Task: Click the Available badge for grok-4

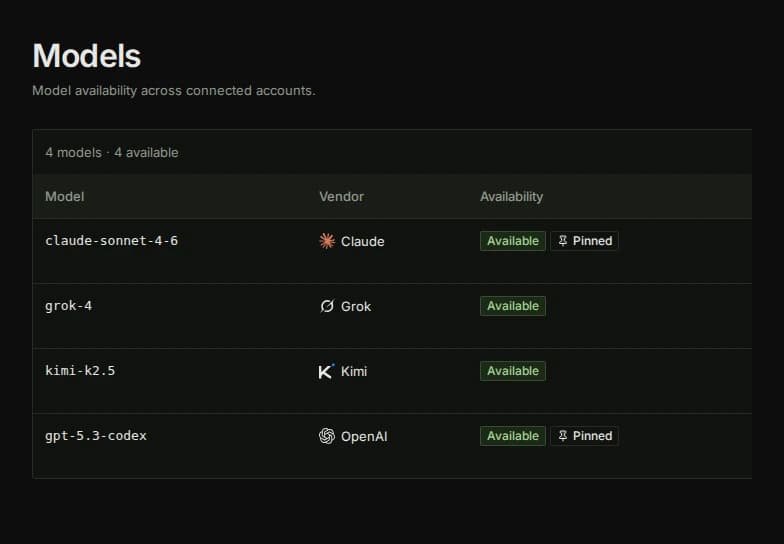Action: tap(513, 306)
